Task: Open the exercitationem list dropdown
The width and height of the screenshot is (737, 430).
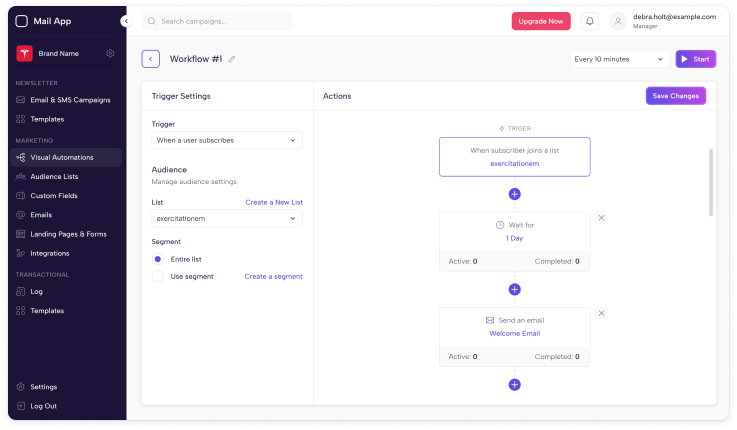Action: tap(227, 218)
